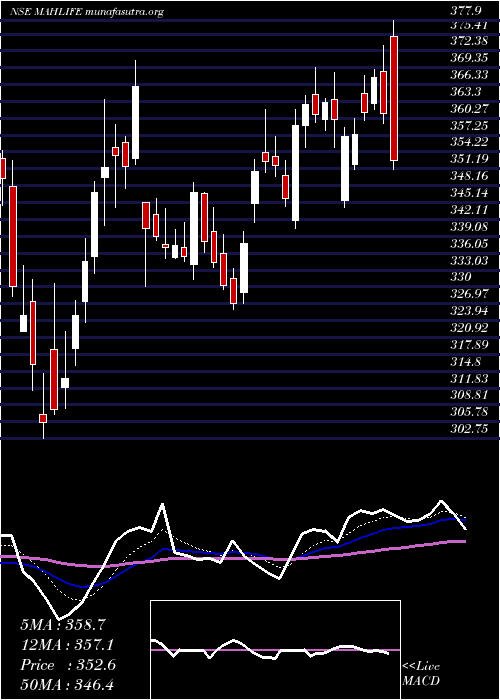
Task: Click the 320.92 axis label
Action: [x=468, y=328]
